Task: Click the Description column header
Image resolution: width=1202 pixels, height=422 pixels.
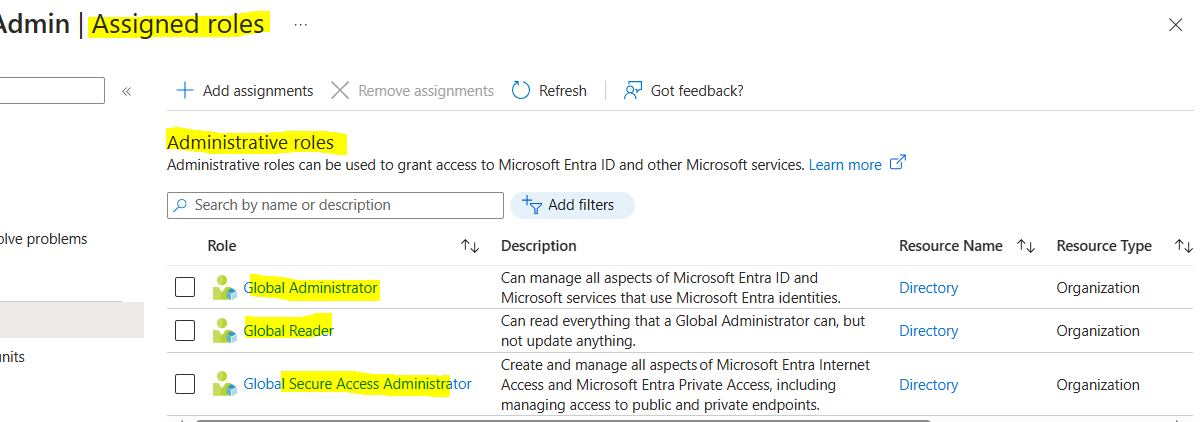Action: pos(539,246)
